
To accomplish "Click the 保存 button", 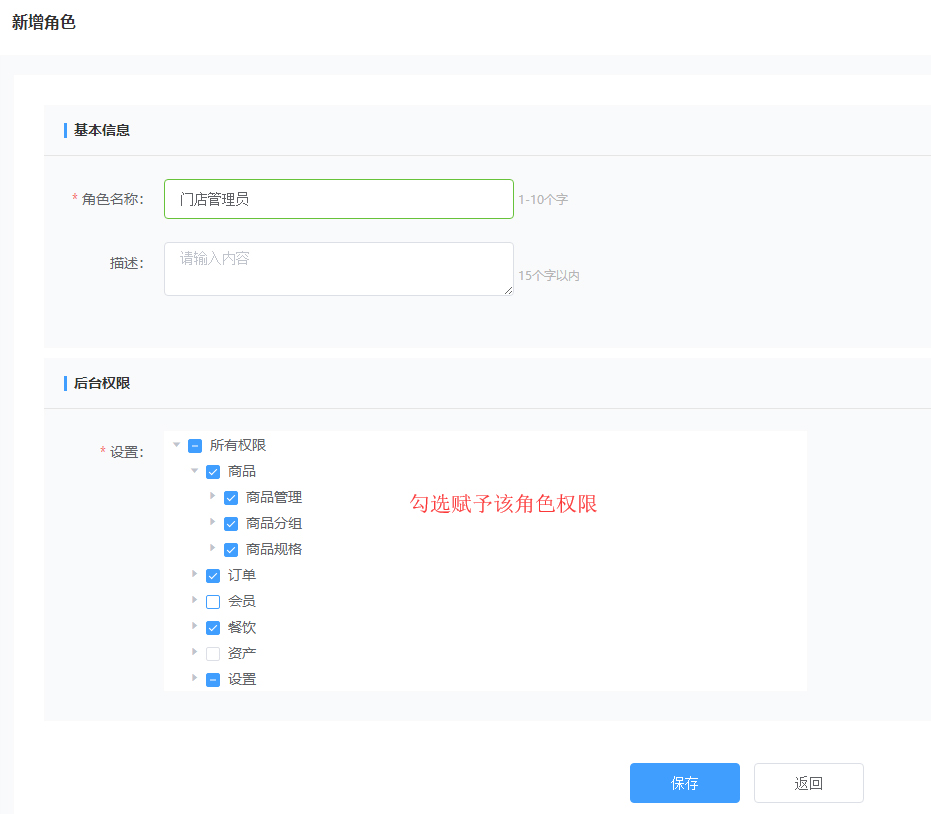I will 685,783.
